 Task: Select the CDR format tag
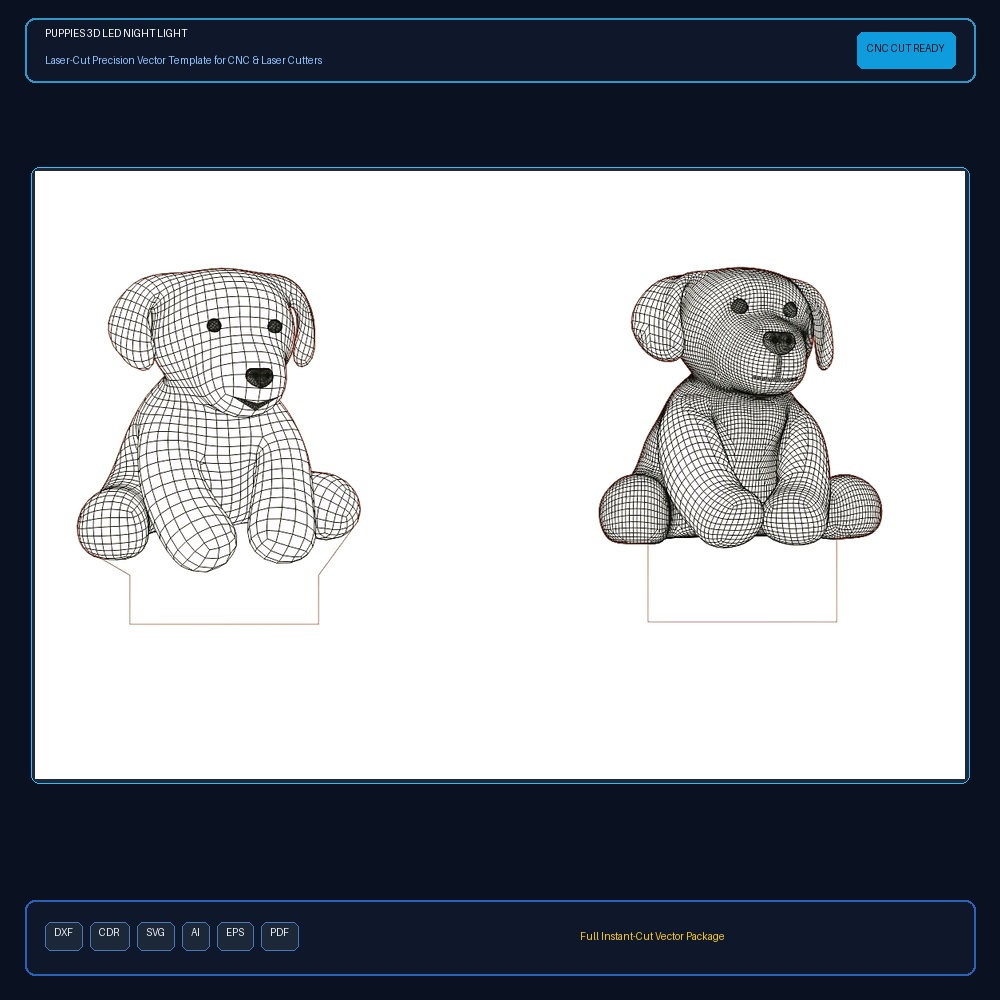[110, 936]
